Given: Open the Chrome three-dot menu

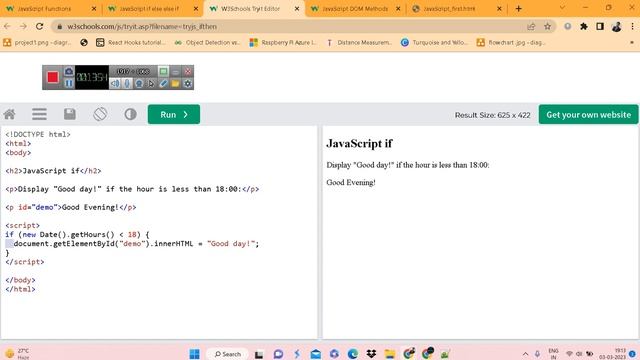Looking at the screenshot, I should pyautogui.click(x=632, y=27).
